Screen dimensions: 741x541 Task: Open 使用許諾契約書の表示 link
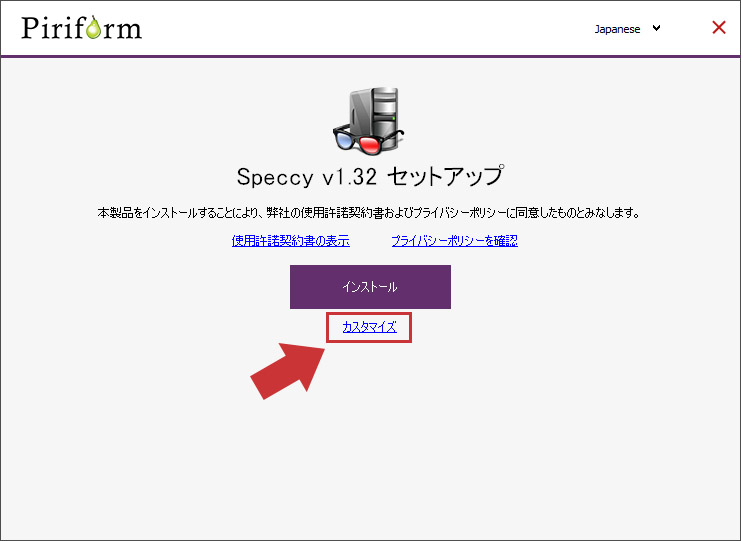(291, 241)
